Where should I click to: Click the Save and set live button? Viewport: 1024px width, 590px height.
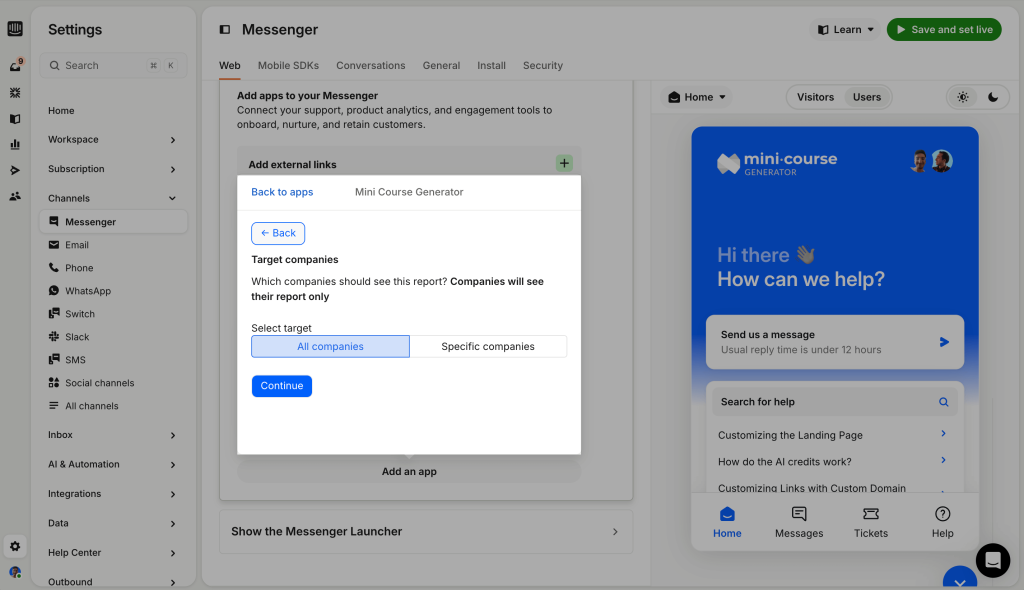(x=944, y=29)
